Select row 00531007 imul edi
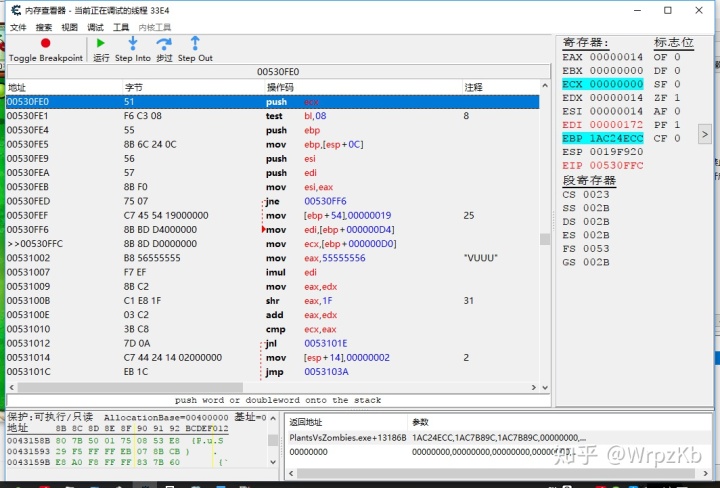Screen dimensions: 720x488 click(273, 273)
